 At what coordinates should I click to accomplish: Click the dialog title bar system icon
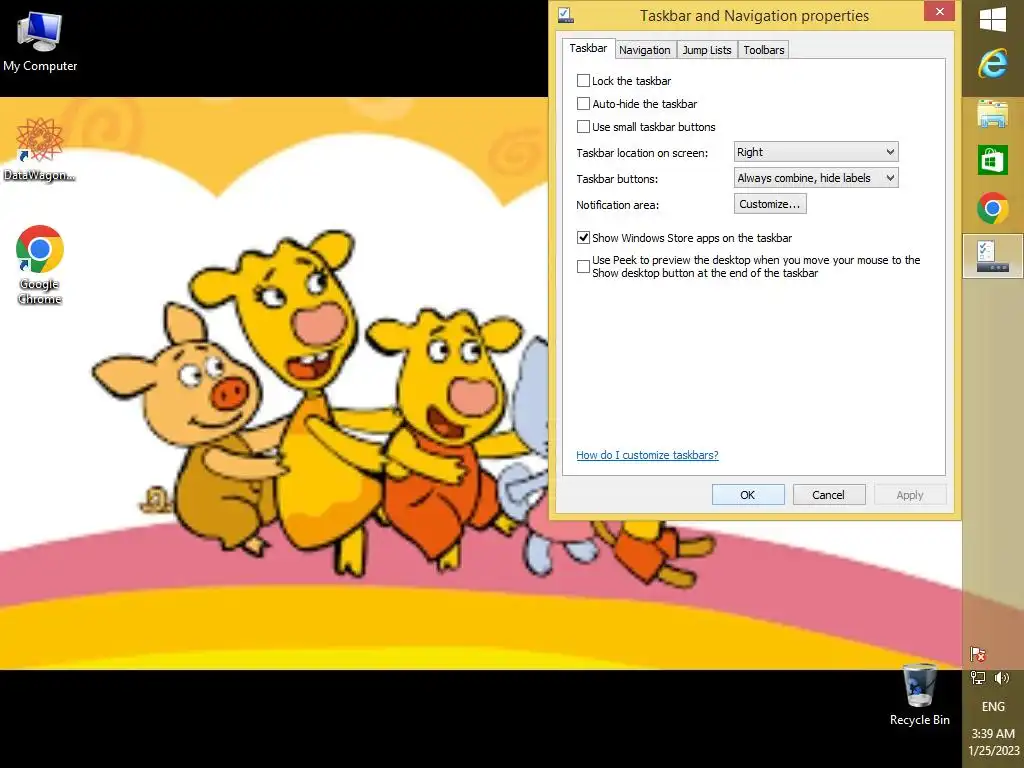pos(566,14)
